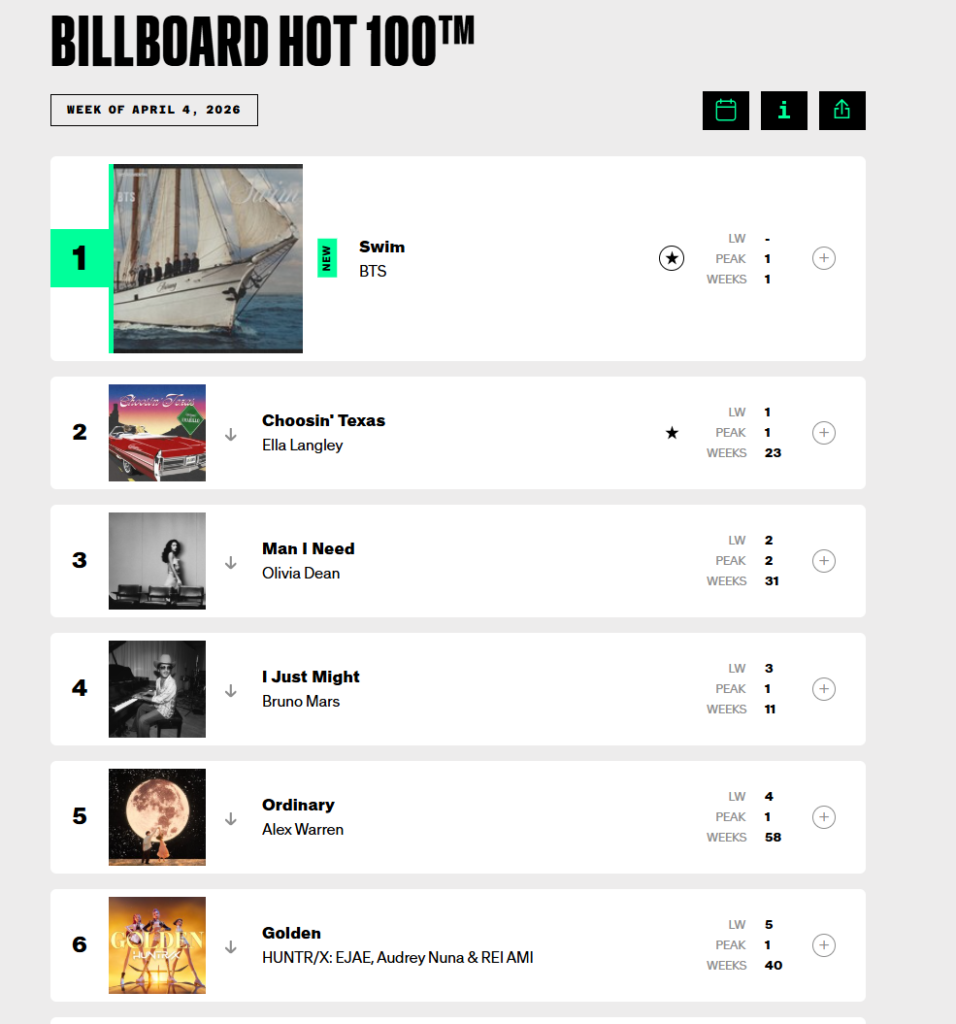Click the share chart icon
The width and height of the screenshot is (956, 1024).
tap(842, 110)
